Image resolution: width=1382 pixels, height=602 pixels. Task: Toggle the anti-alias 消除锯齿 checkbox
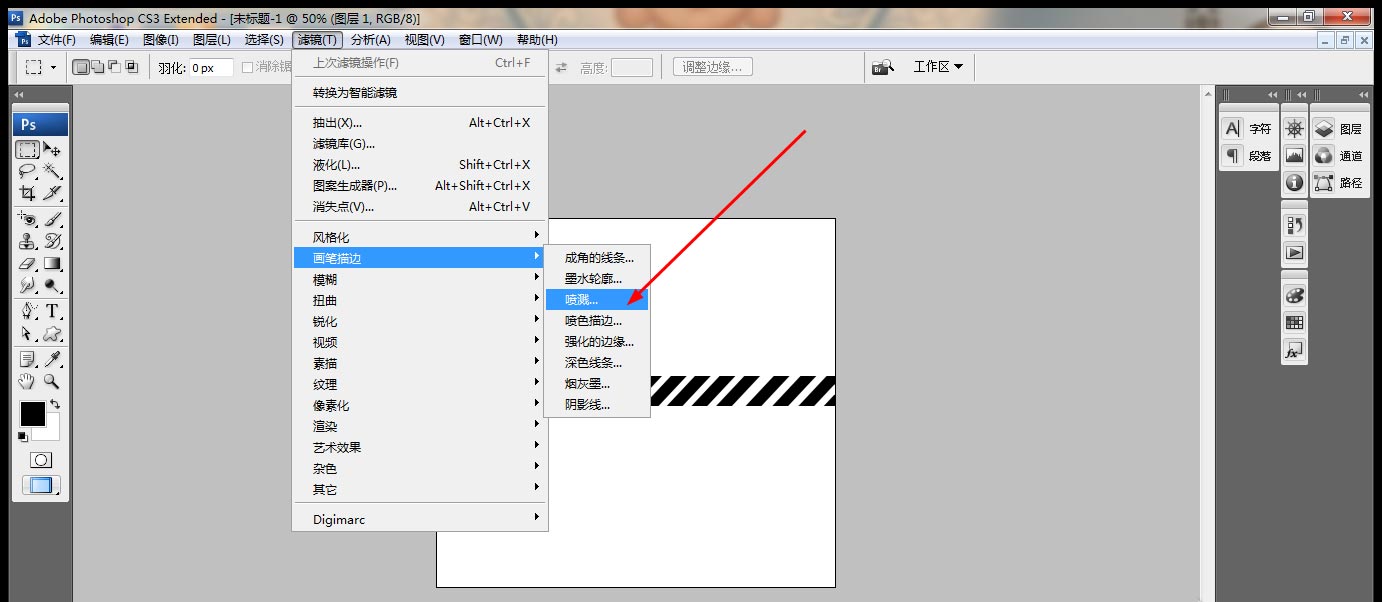pyautogui.click(x=248, y=67)
